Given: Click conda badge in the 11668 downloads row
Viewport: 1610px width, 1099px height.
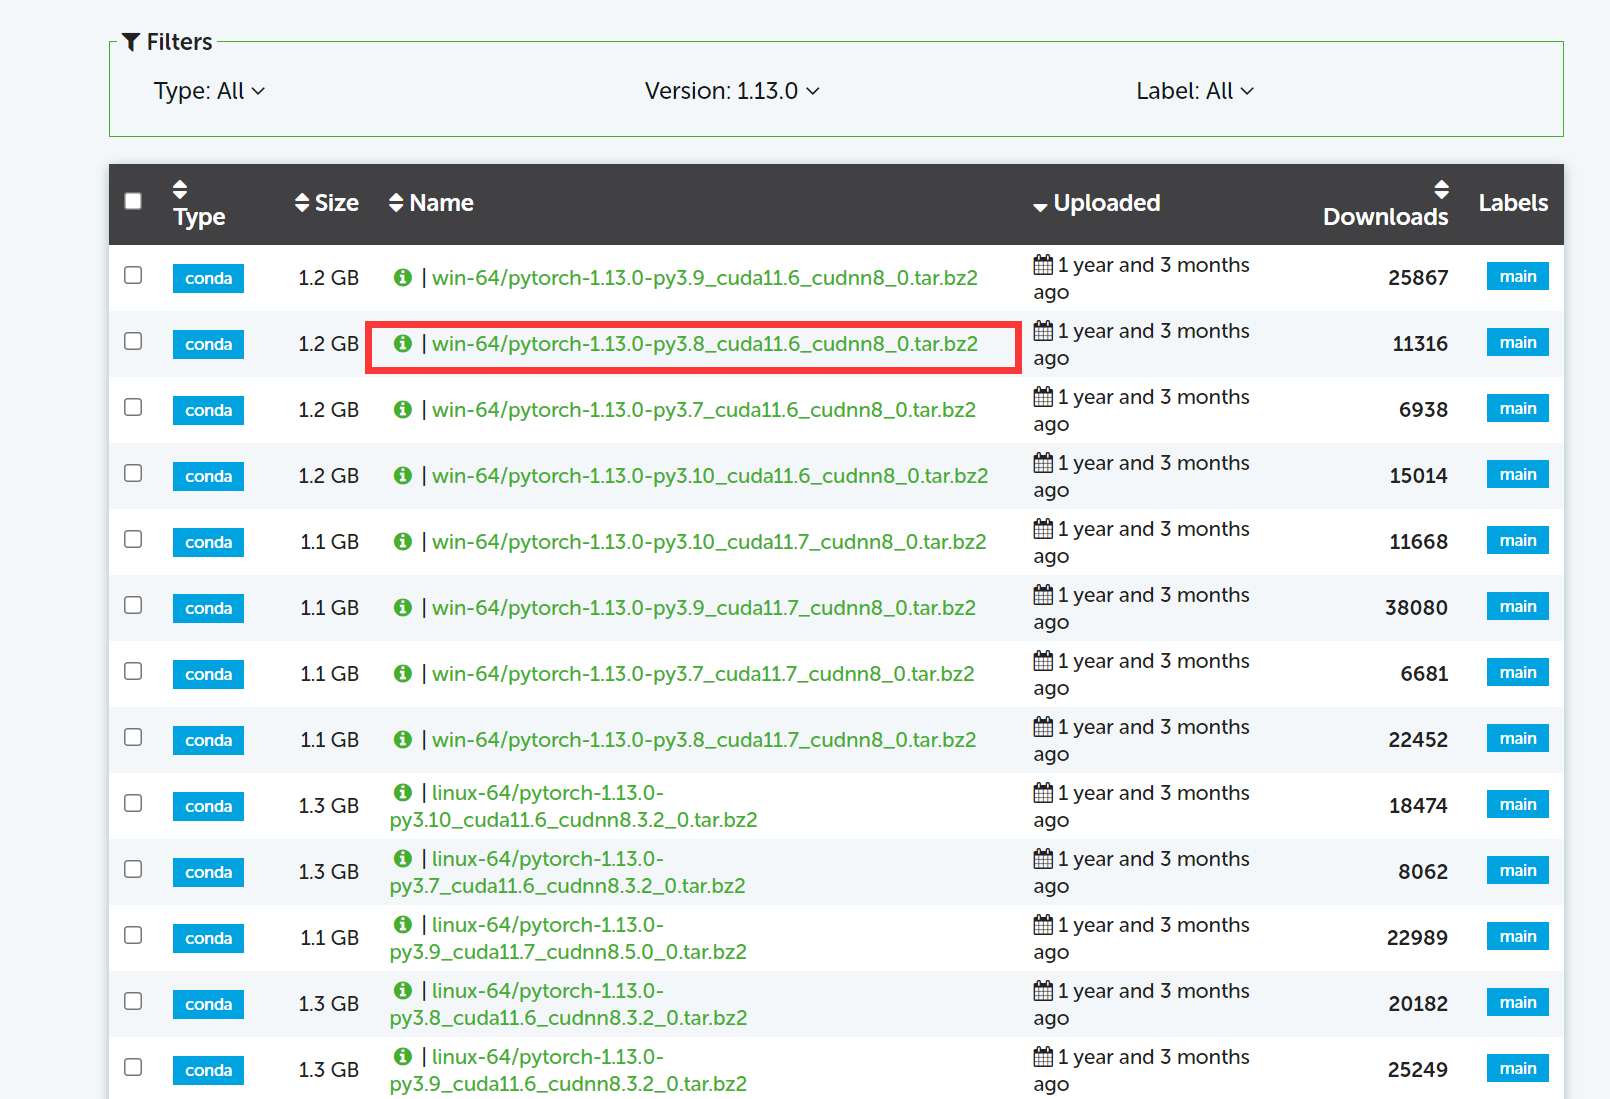Looking at the screenshot, I should (208, 542).
